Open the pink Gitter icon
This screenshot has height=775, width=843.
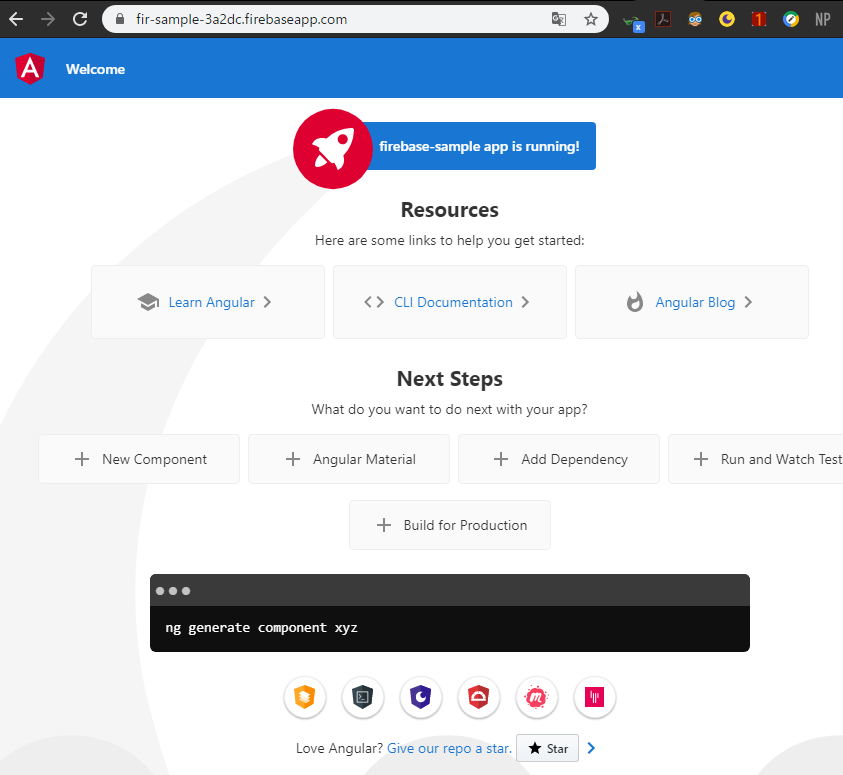595,697
